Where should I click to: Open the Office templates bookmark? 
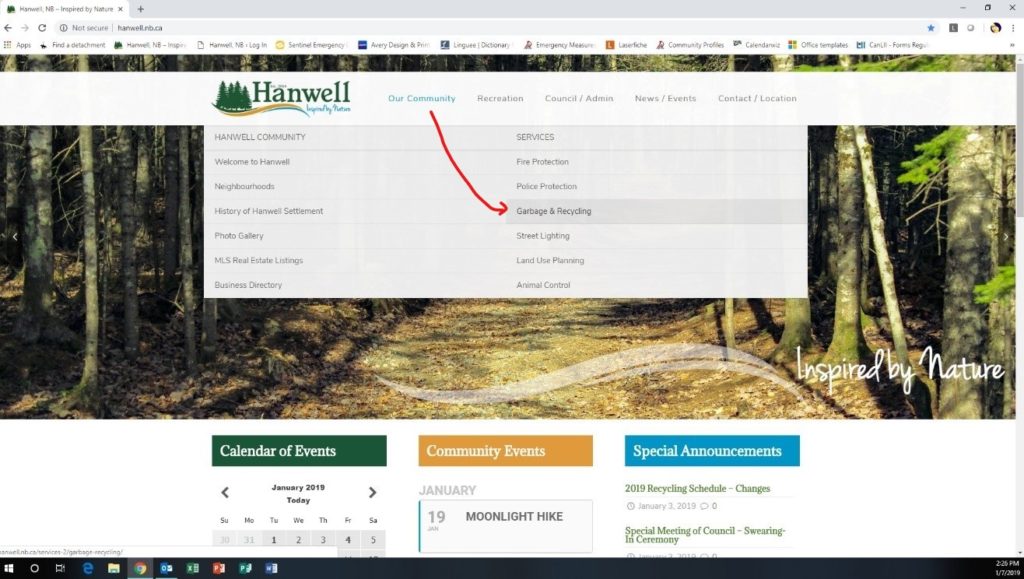[x=818, y=45]
